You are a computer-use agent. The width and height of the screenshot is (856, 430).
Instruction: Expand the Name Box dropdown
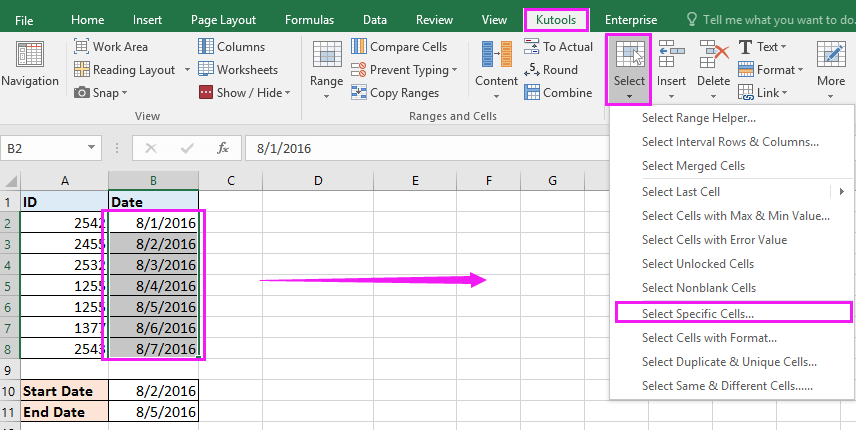point(91,148)
